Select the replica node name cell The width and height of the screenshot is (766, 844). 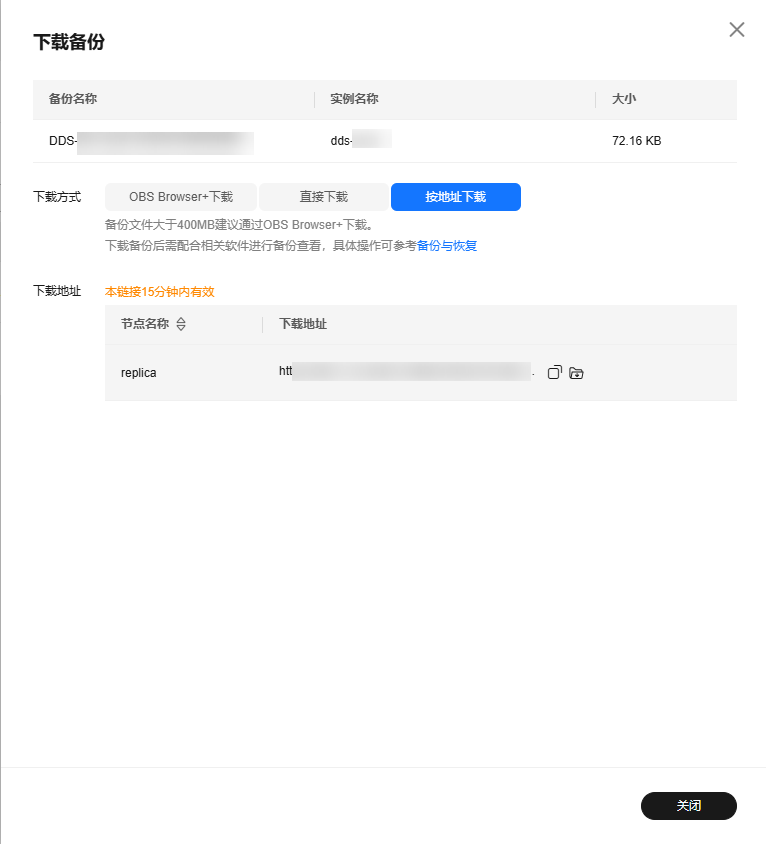point(139,373)
